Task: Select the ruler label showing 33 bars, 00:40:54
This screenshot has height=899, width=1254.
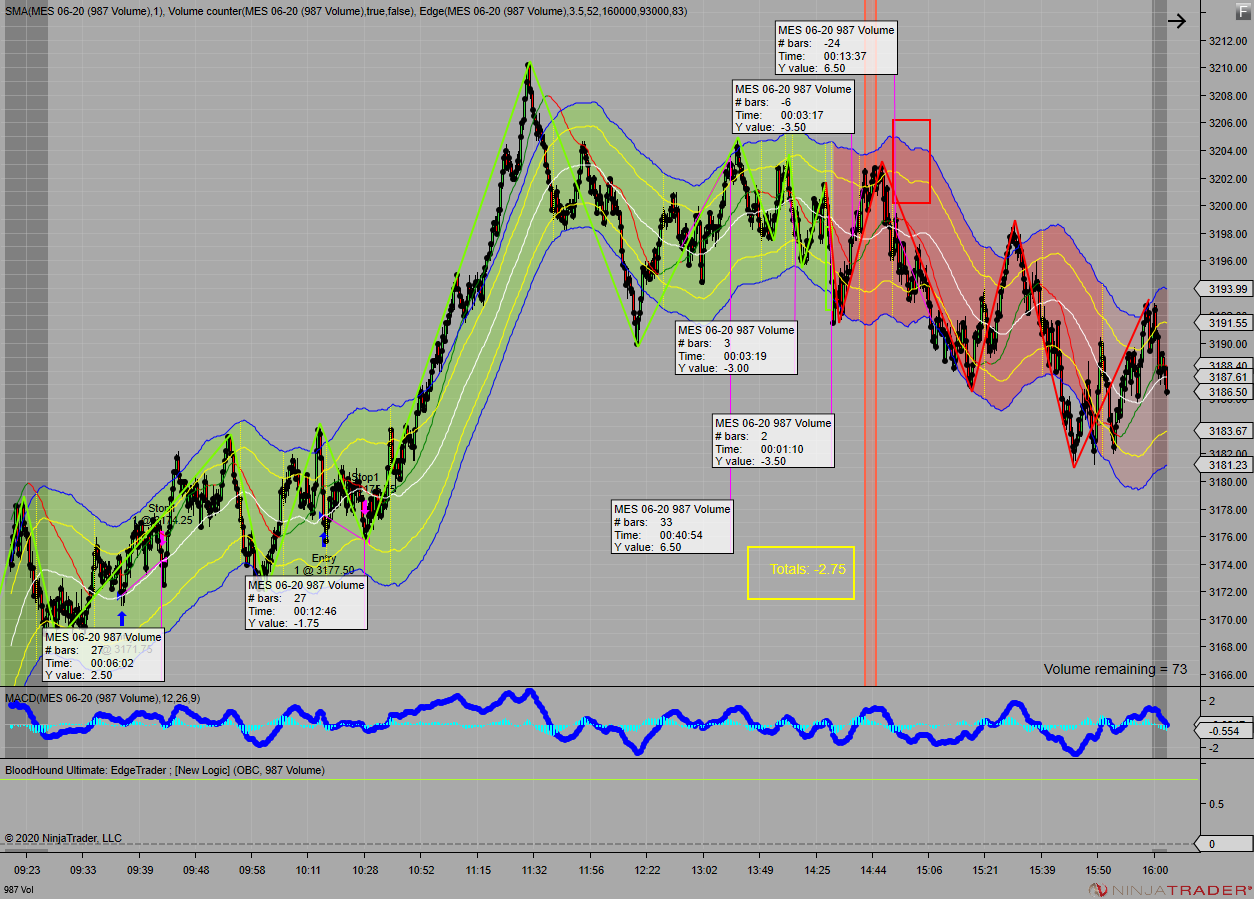Action: click(x=672, y=528)
